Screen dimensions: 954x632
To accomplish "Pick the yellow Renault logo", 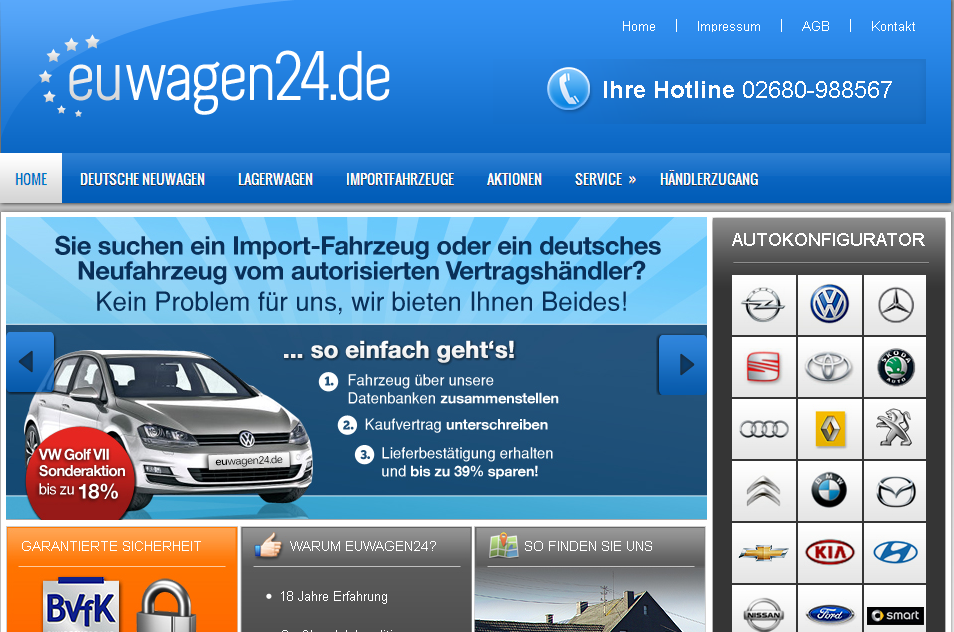I will click(x=829, y=429).
